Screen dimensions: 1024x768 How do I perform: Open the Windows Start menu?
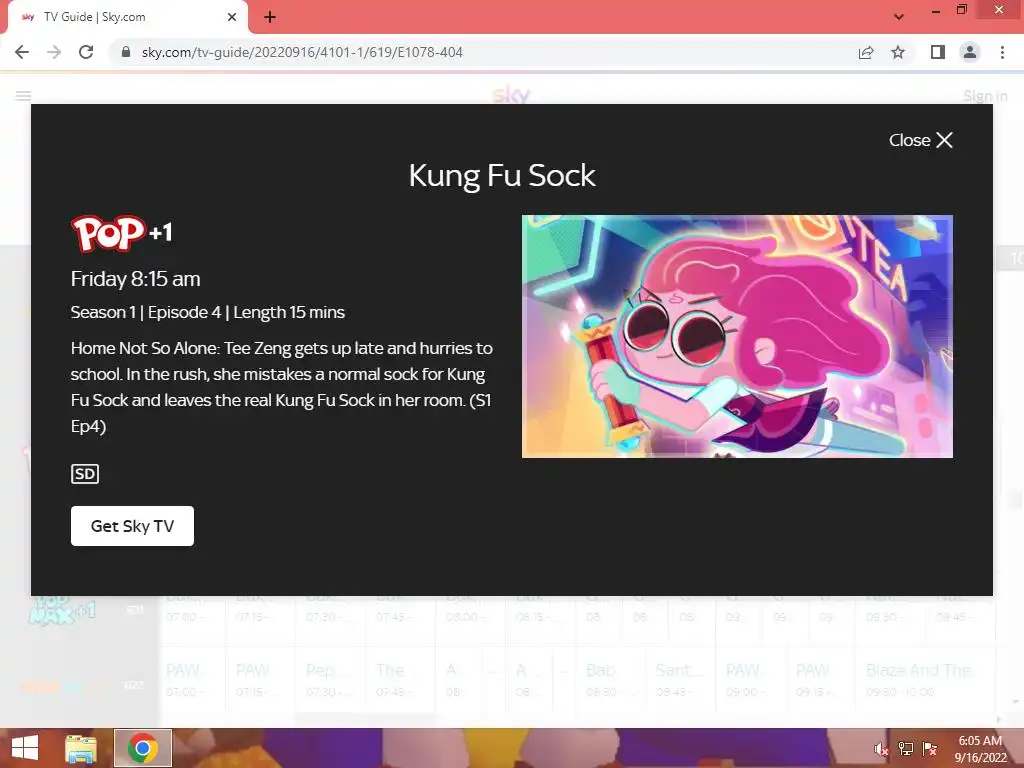(x=25, y=748)
